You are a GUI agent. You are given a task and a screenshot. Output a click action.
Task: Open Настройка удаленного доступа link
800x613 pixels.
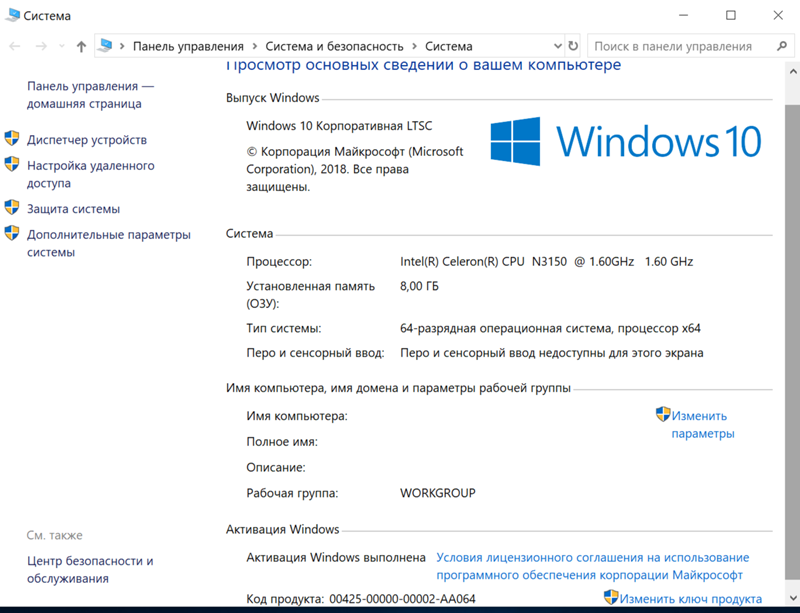(90, 175)
